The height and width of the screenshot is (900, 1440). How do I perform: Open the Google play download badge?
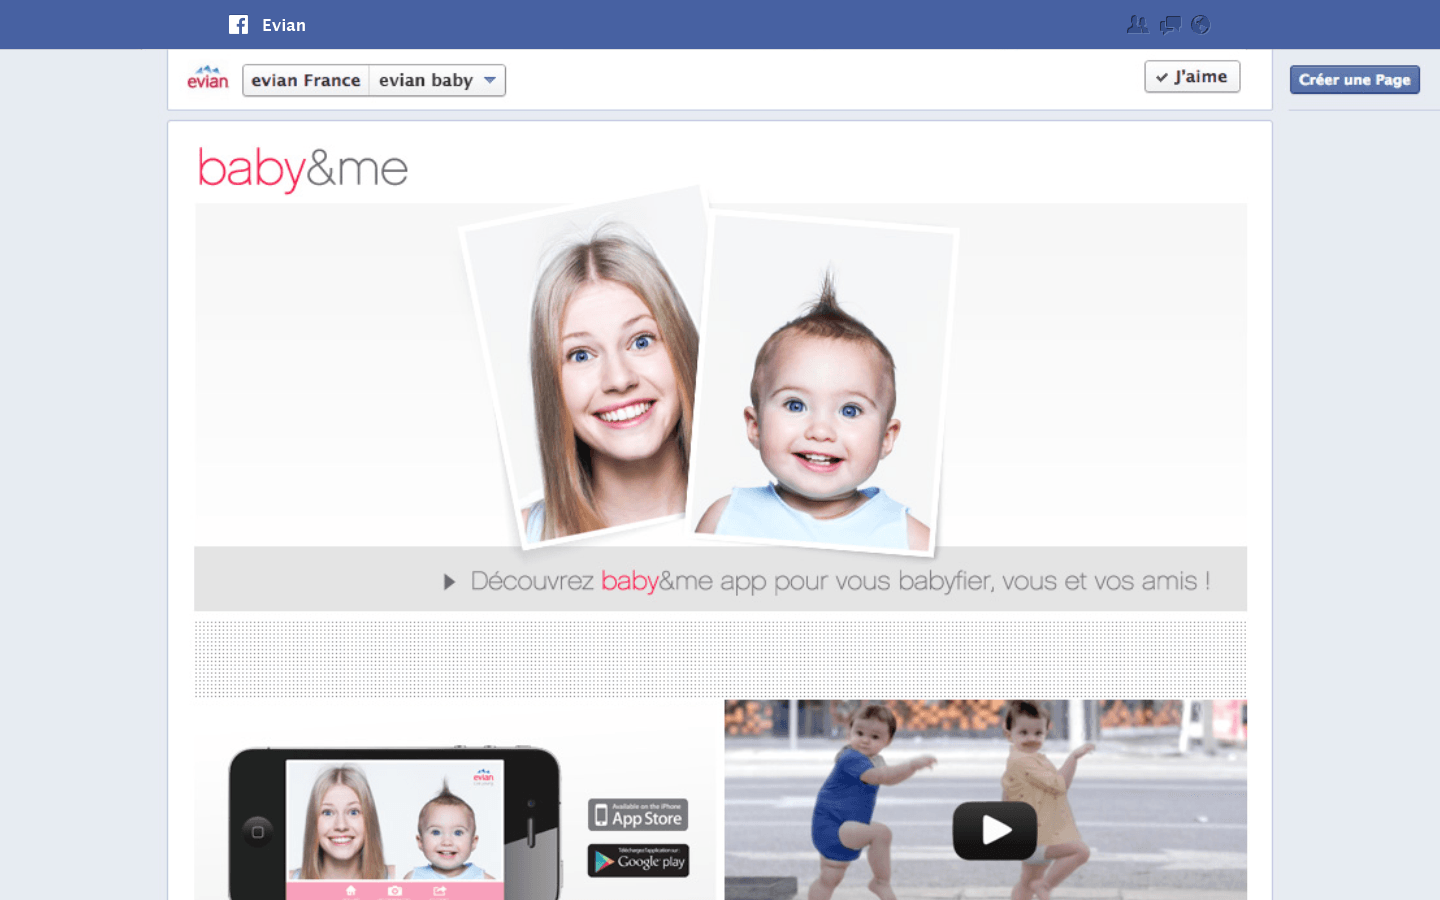point(638,861)
